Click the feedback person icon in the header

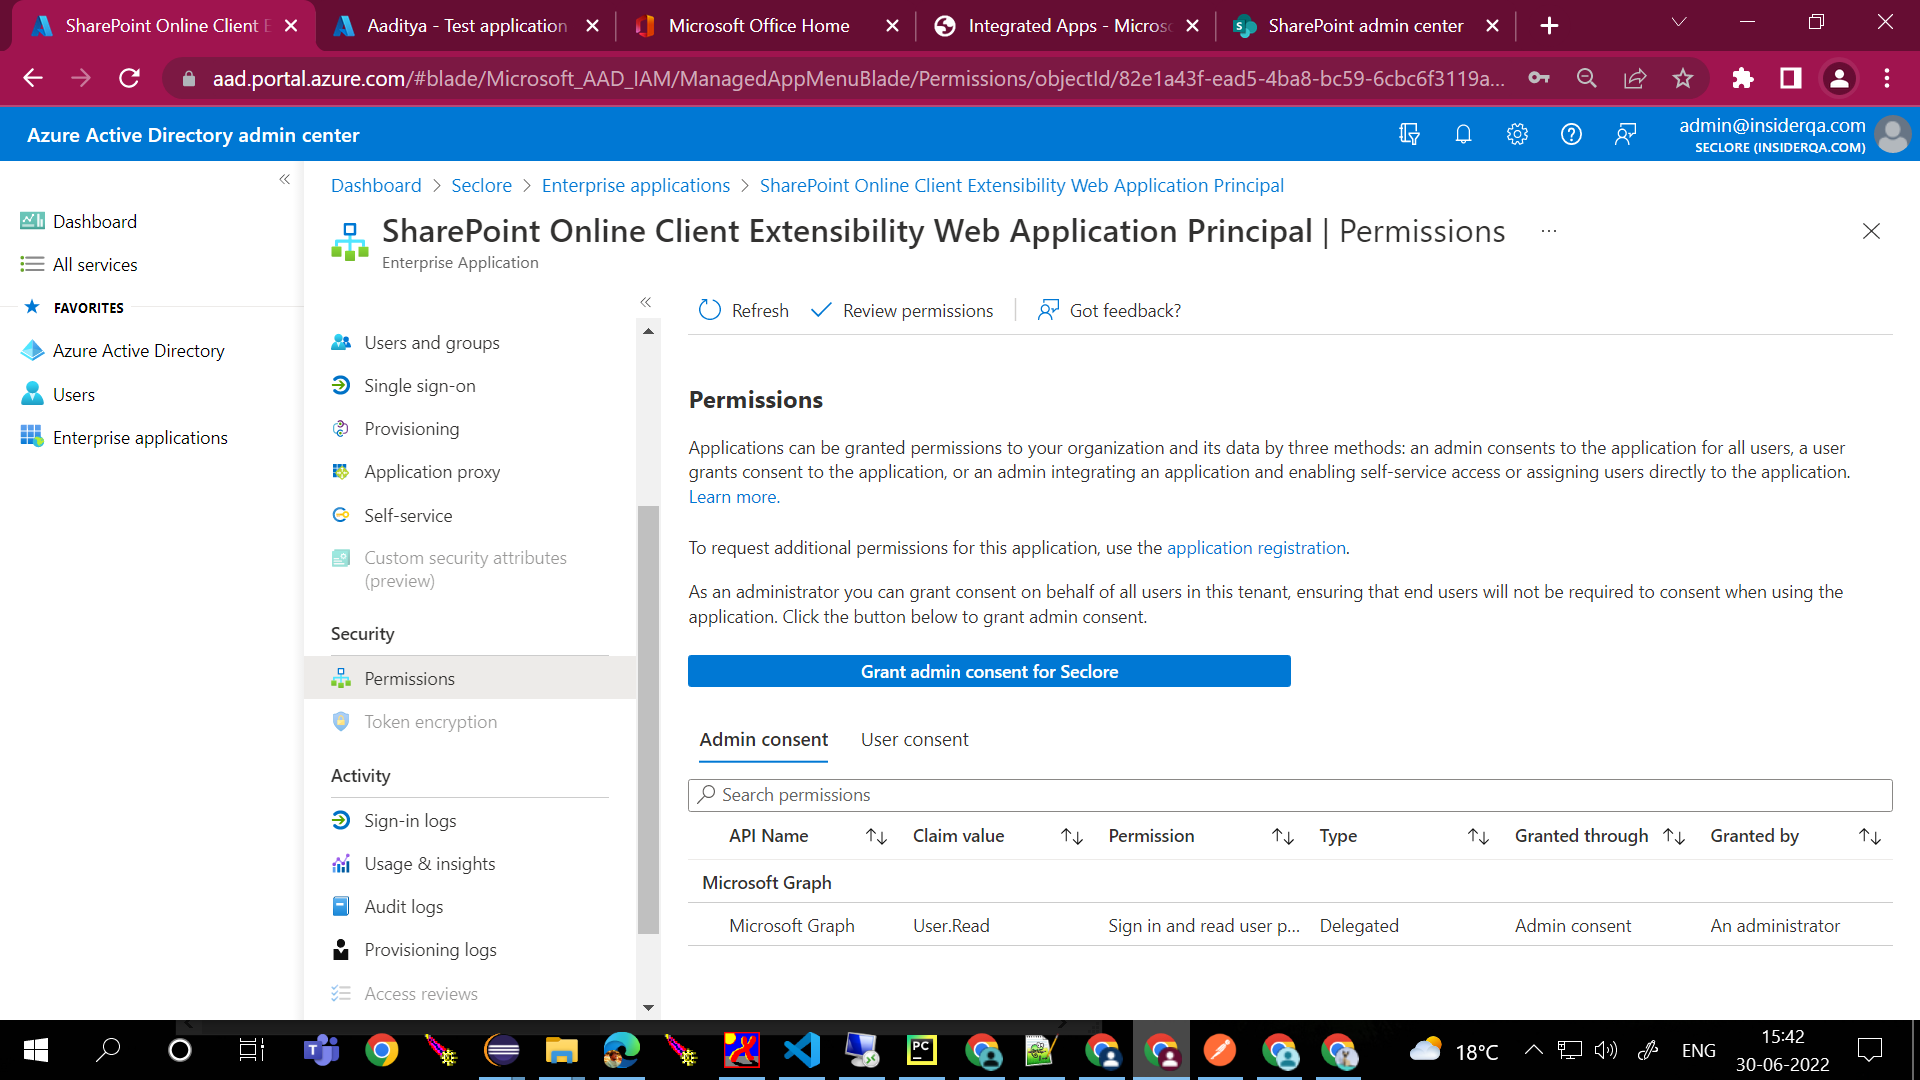(1625, 133)
